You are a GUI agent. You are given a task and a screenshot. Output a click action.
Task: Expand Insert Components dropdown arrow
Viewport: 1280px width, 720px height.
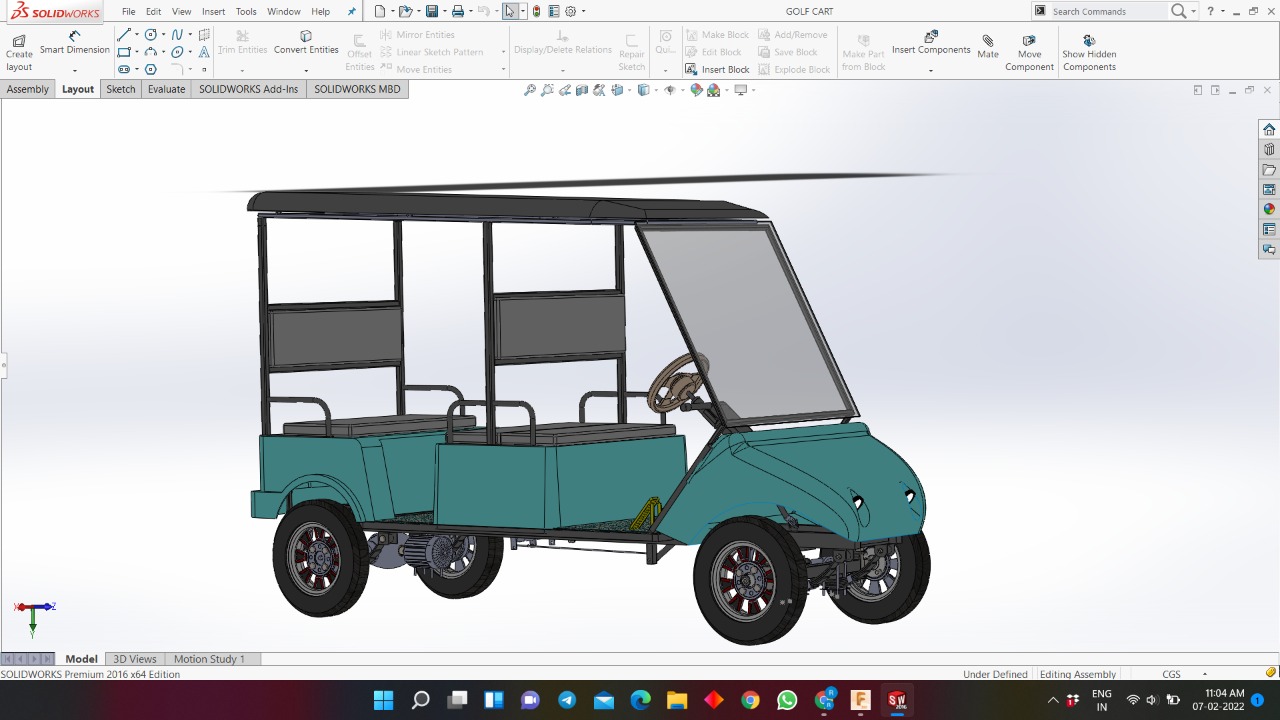coord(931,71)
